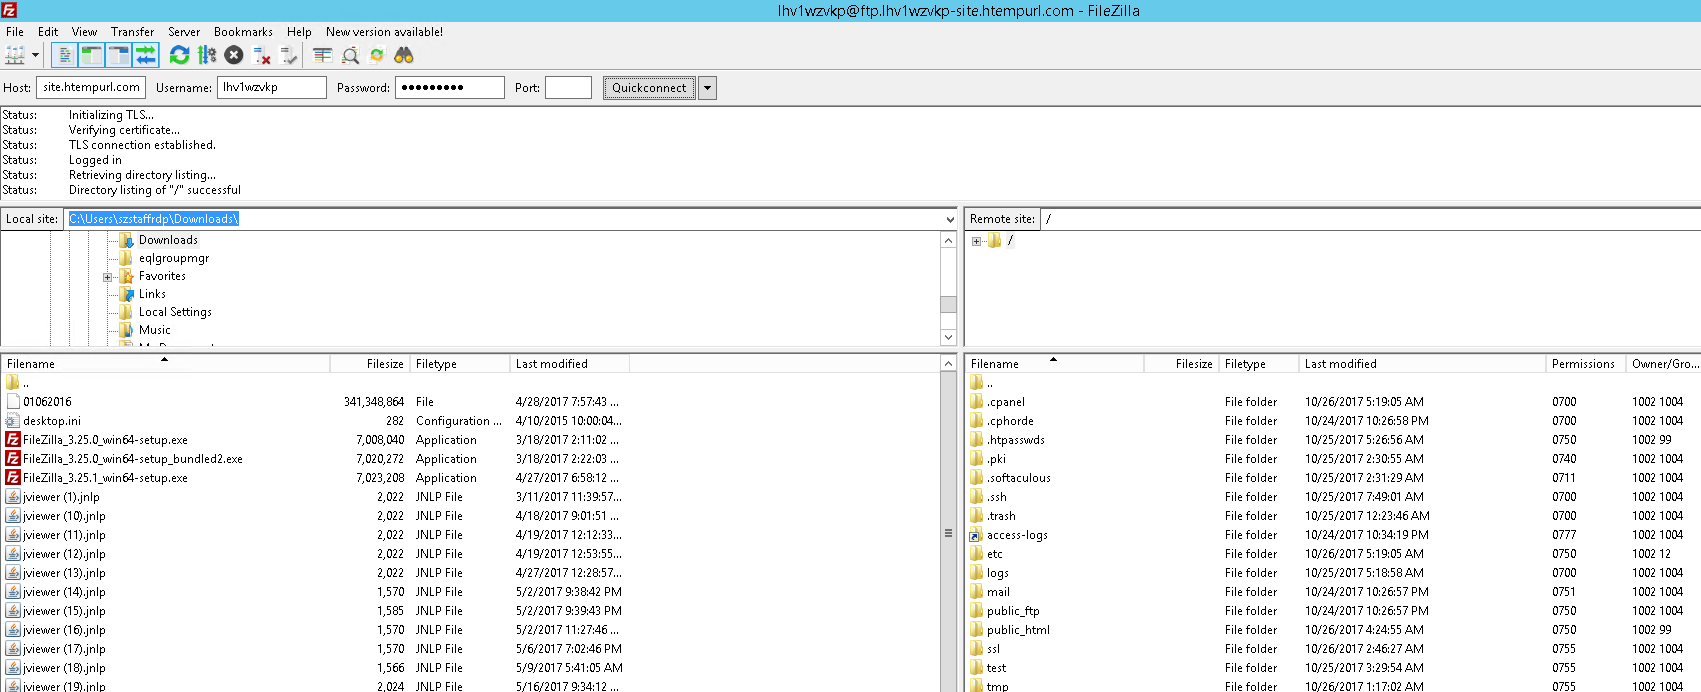Open the Local site path dropdown

tap(949, 219)
